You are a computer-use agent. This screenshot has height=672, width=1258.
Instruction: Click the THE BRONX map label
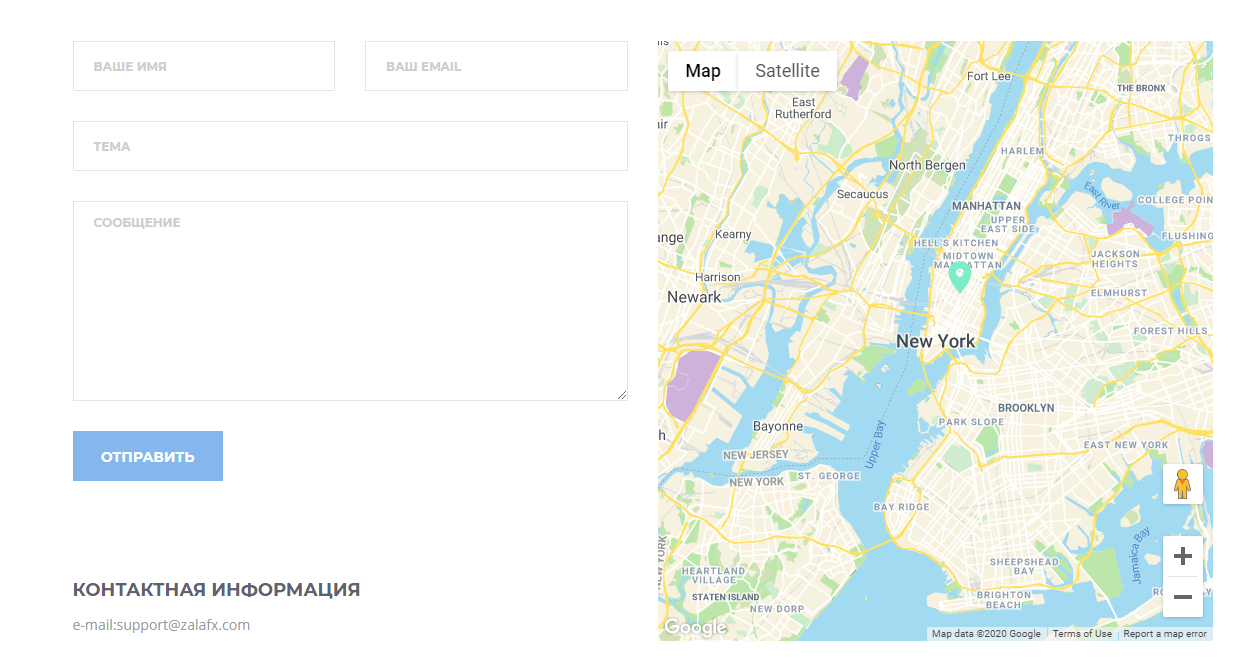point(1141,88)
